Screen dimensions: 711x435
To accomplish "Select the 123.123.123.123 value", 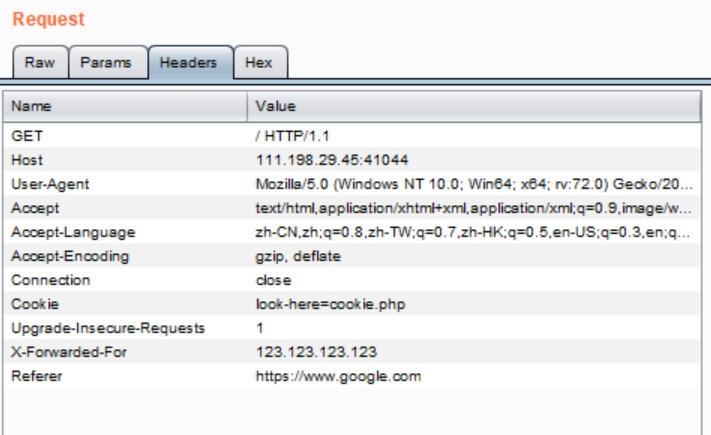I will tap(474, 352).
